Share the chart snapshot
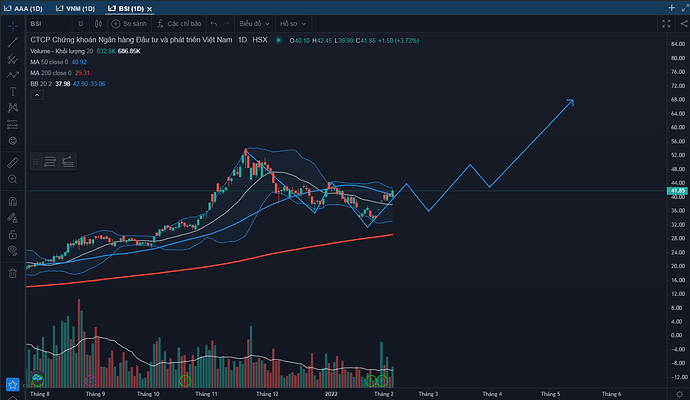Screen dimensions: 690x400 [x=683, y=24]
